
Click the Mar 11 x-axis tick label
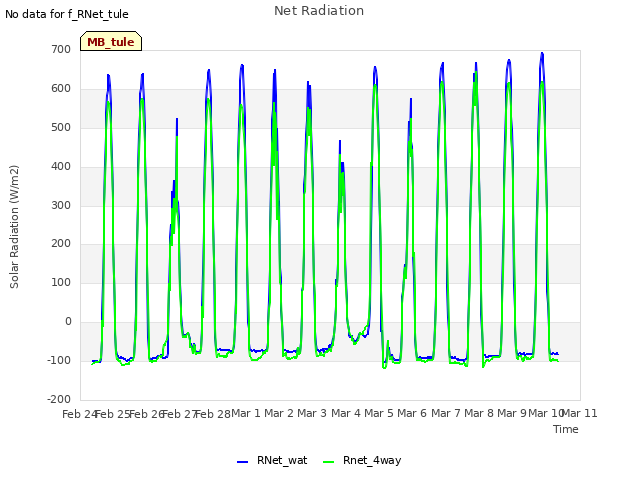[580, 413]
